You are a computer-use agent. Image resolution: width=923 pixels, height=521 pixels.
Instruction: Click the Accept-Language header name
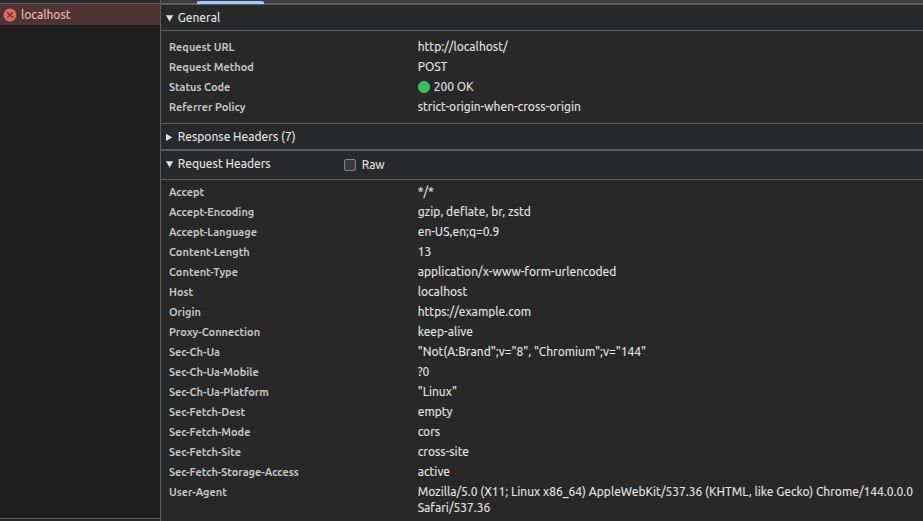pos(213,232)
